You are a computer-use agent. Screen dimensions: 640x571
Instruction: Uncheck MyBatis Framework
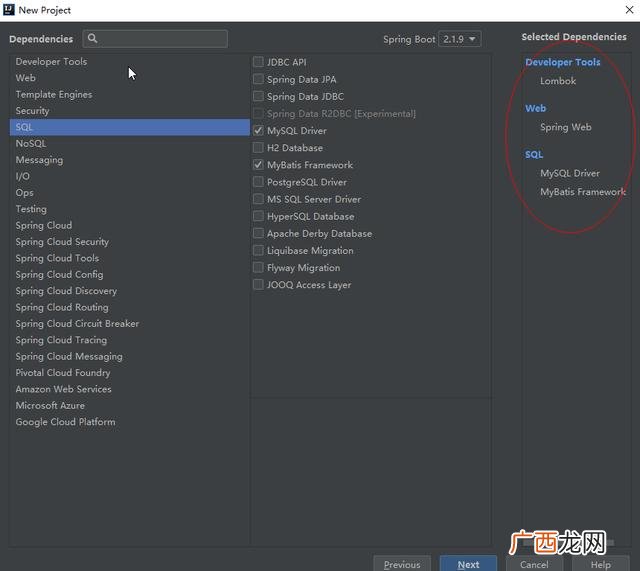point(258,164)
